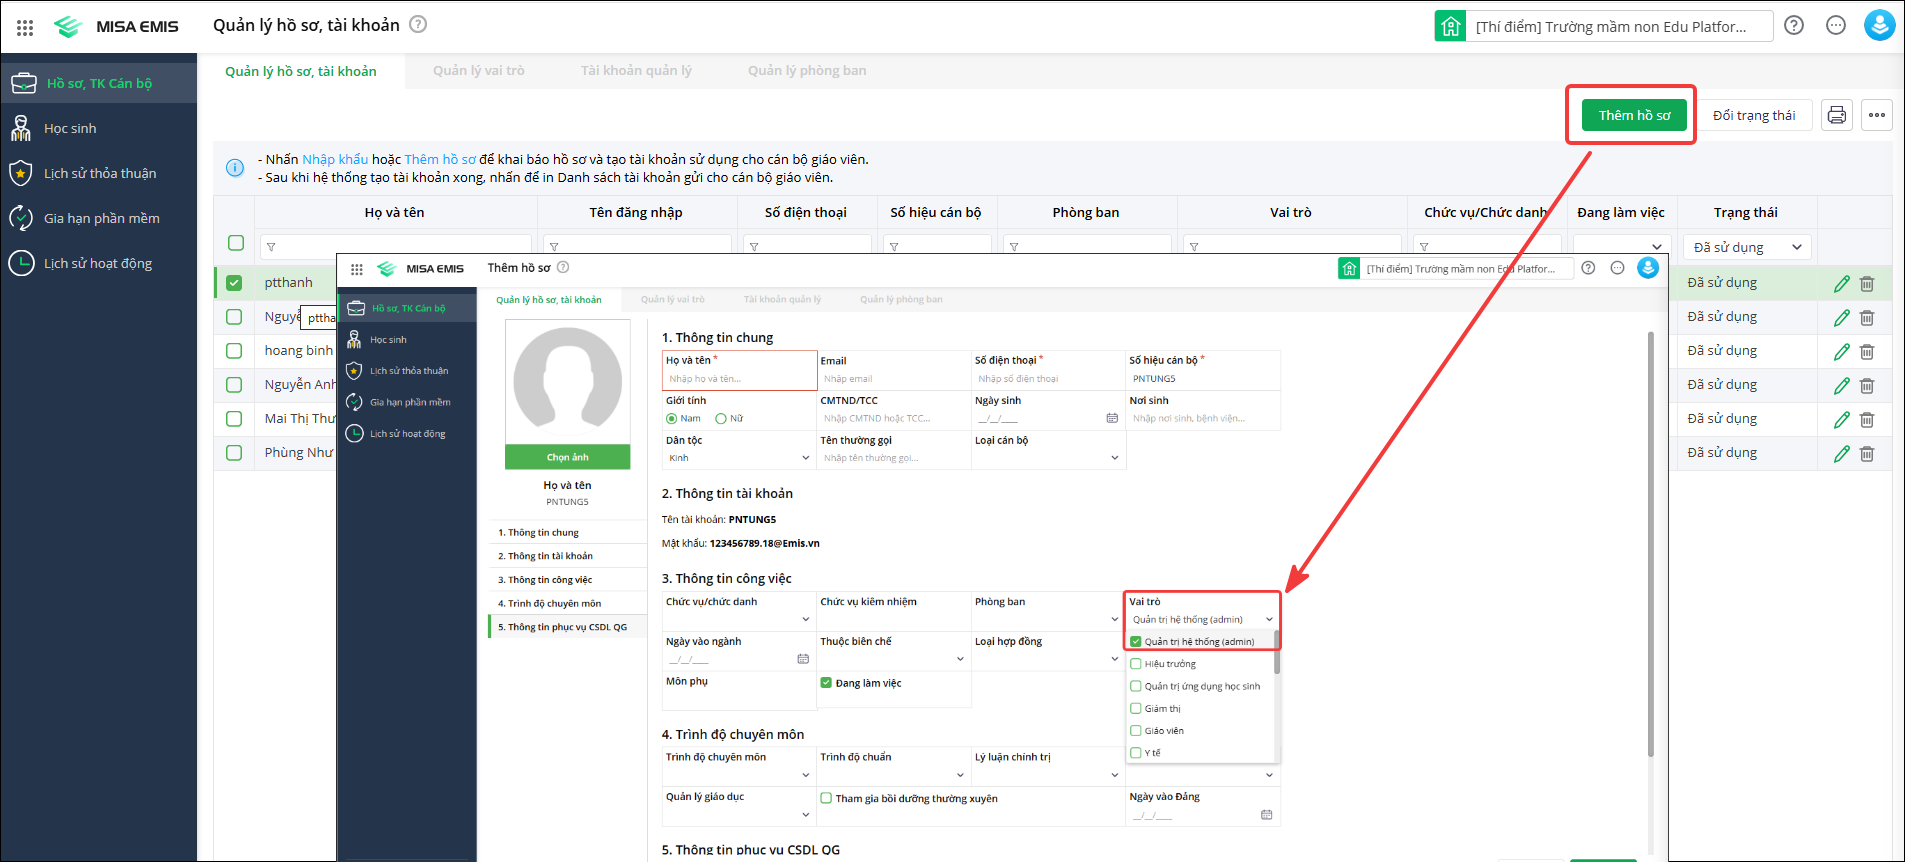Image resolution: width=1905 pixels, height=862 pixels.
Task: Follow the Thêm hồ sơ link in the notice text
Action: tap(440, 159)
